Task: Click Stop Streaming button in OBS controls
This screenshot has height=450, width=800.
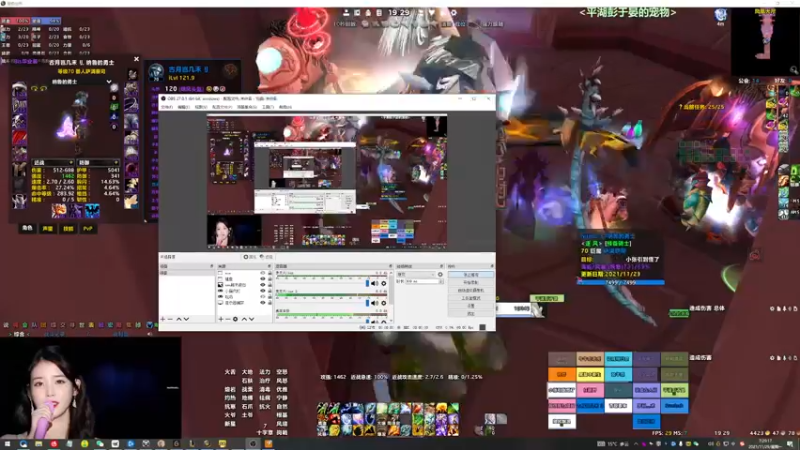Action: (x=470, y=275)
